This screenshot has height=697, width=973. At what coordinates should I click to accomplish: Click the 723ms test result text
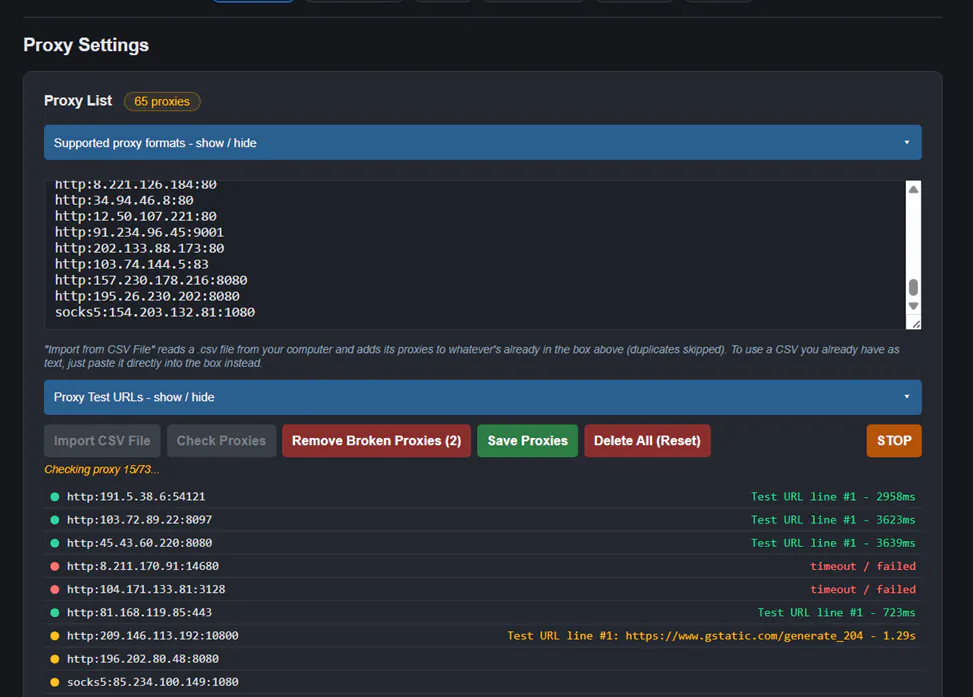(836, 613)
